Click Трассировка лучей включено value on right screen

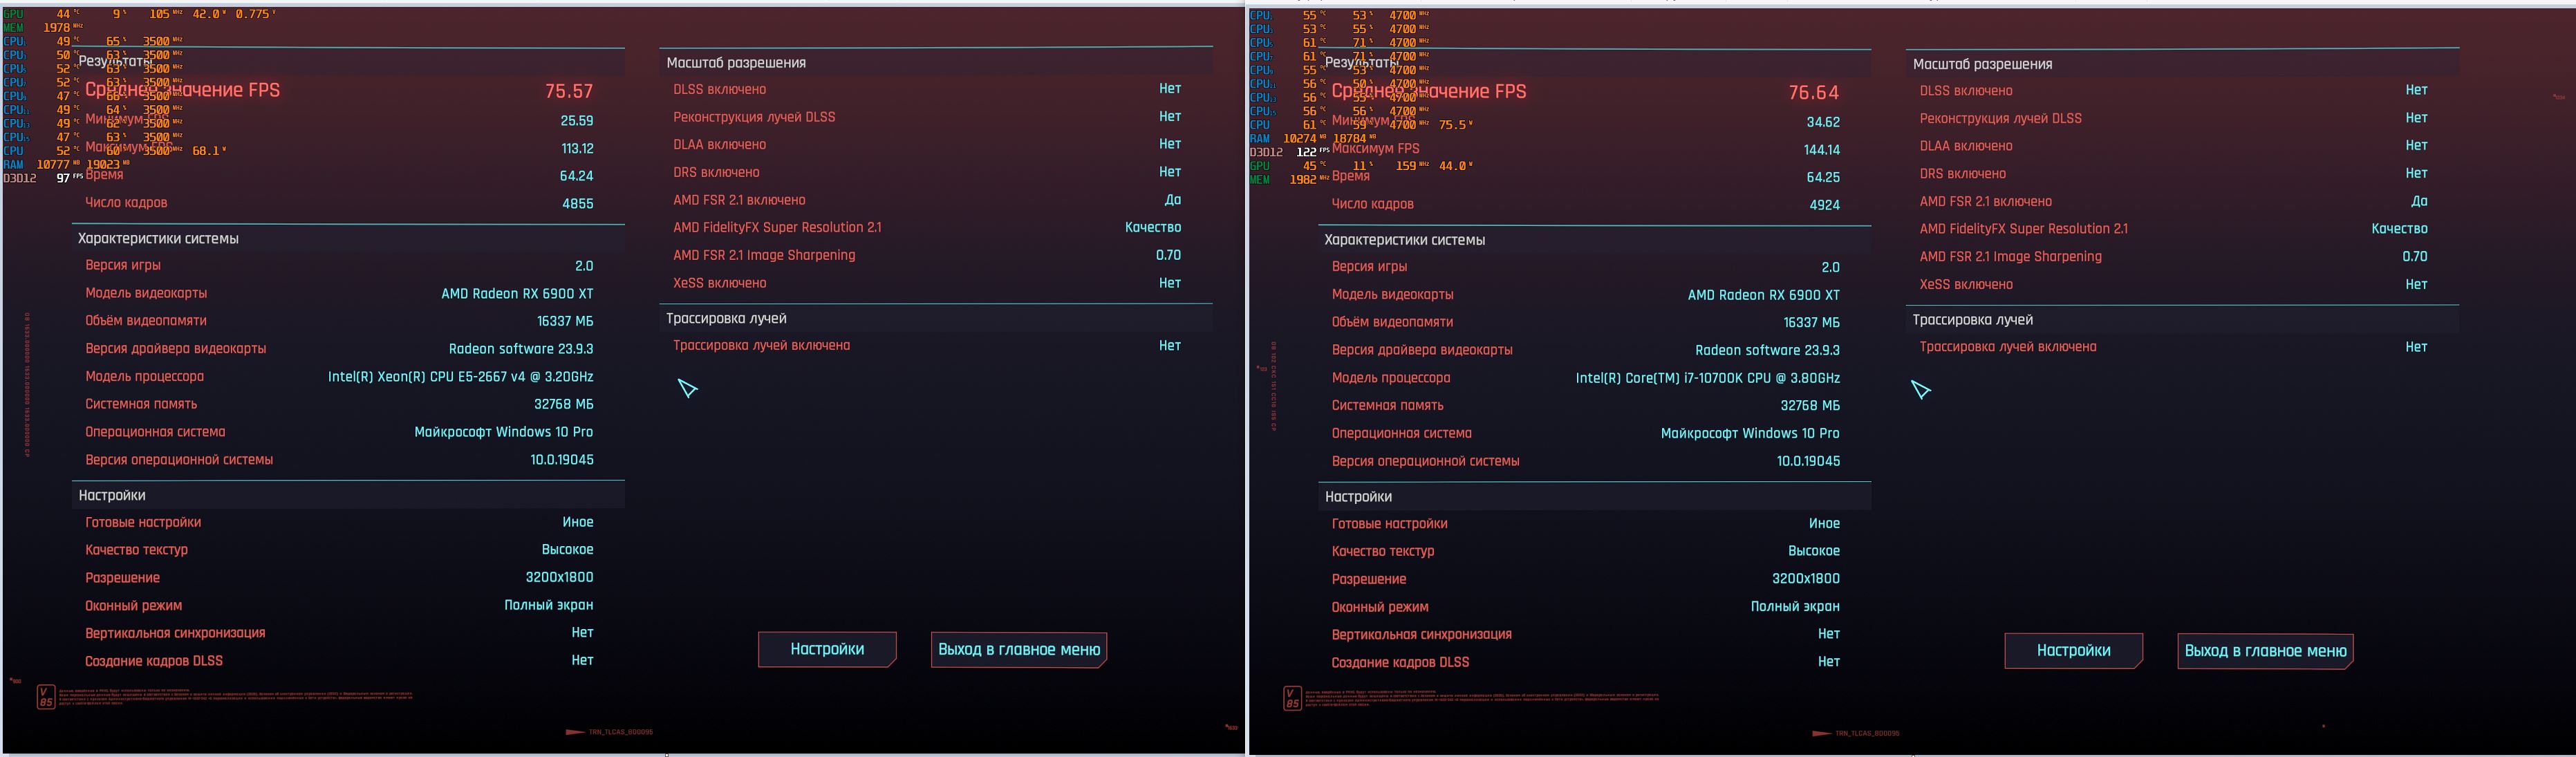2415,347
